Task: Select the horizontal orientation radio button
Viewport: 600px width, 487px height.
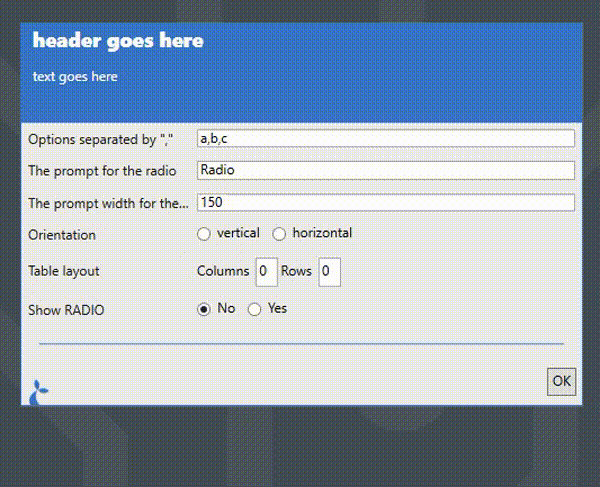Action: (x=279, y=234)
